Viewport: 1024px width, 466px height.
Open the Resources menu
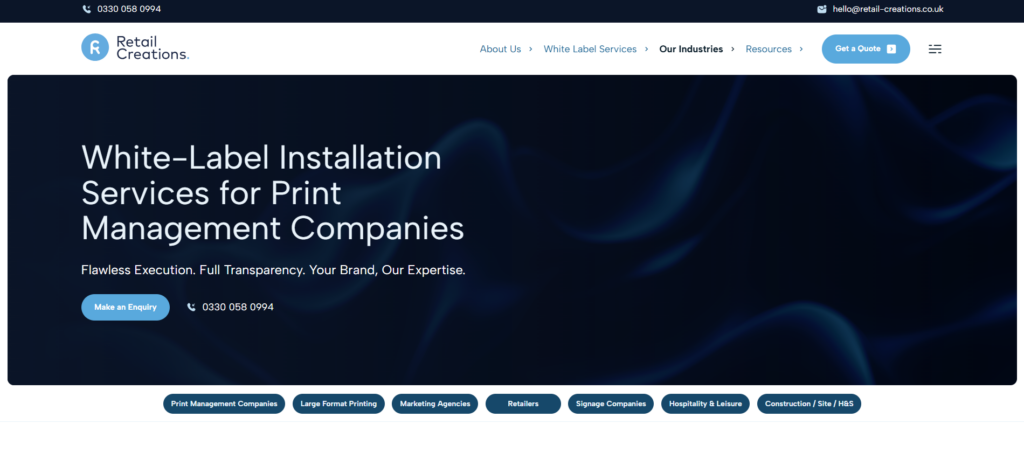tap(769, 49)
